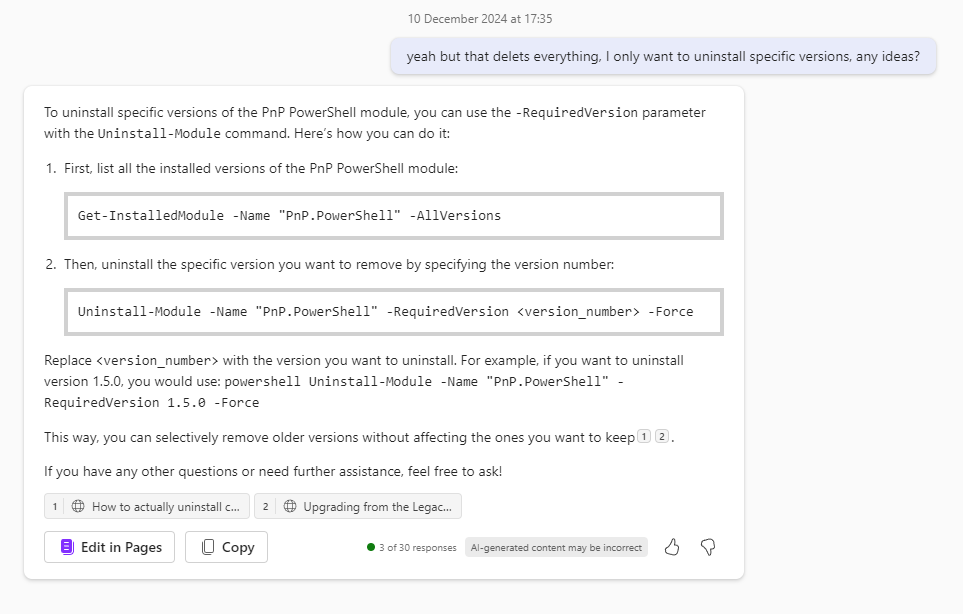Image resolution: width=963 pixels, height=614 pixels.
Task: Open inline citation marker 2
Action: click(661, 437)
